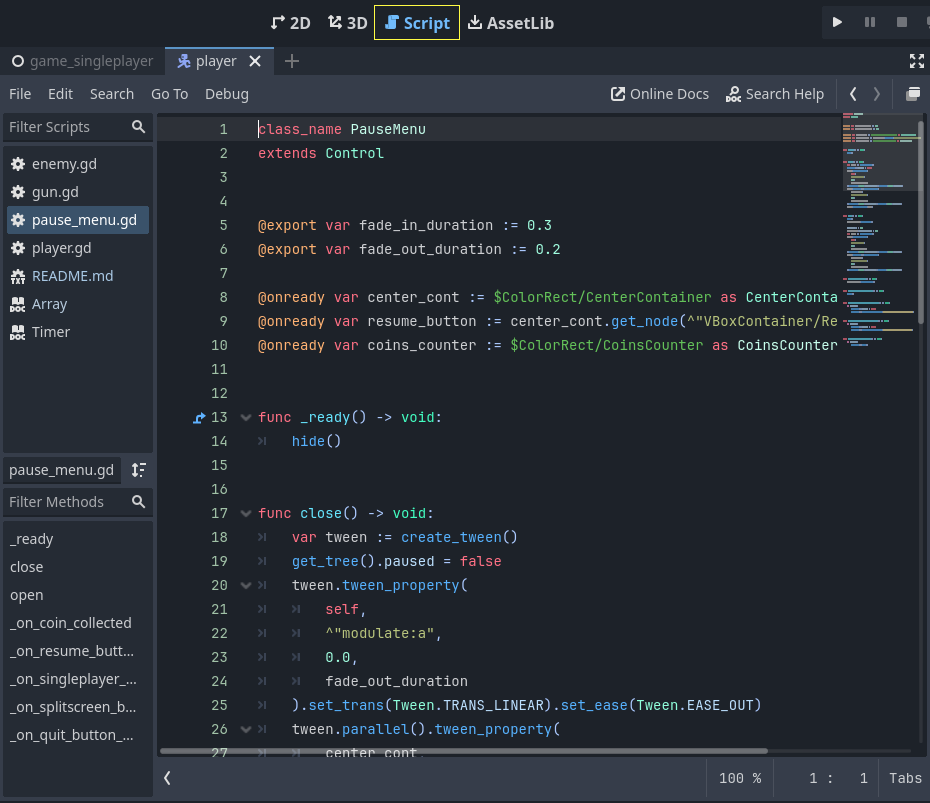
Task: Click magnifier icon in Filter Scripts field
Action: coord(139,127)
